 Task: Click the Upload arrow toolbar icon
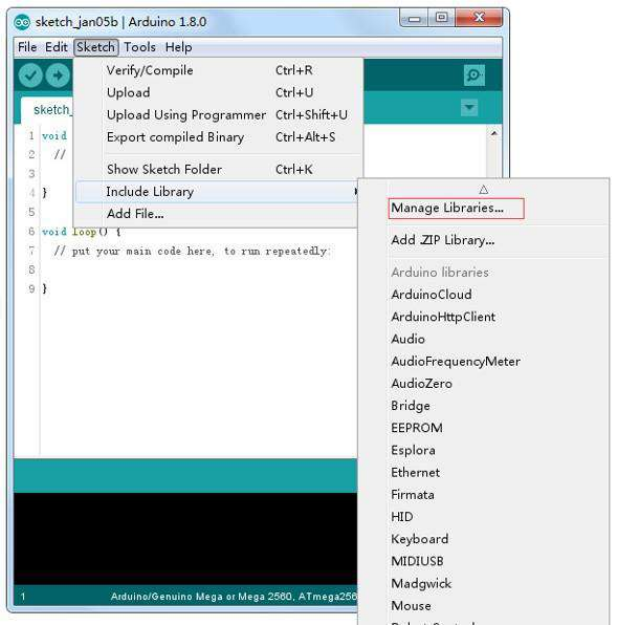click(x=58, y=75)
